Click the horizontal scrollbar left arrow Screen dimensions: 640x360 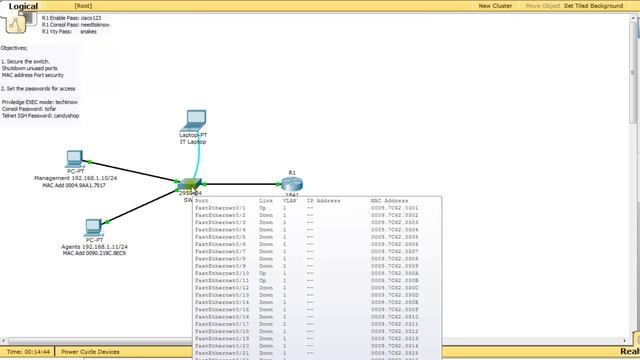(x=3, y=340)
